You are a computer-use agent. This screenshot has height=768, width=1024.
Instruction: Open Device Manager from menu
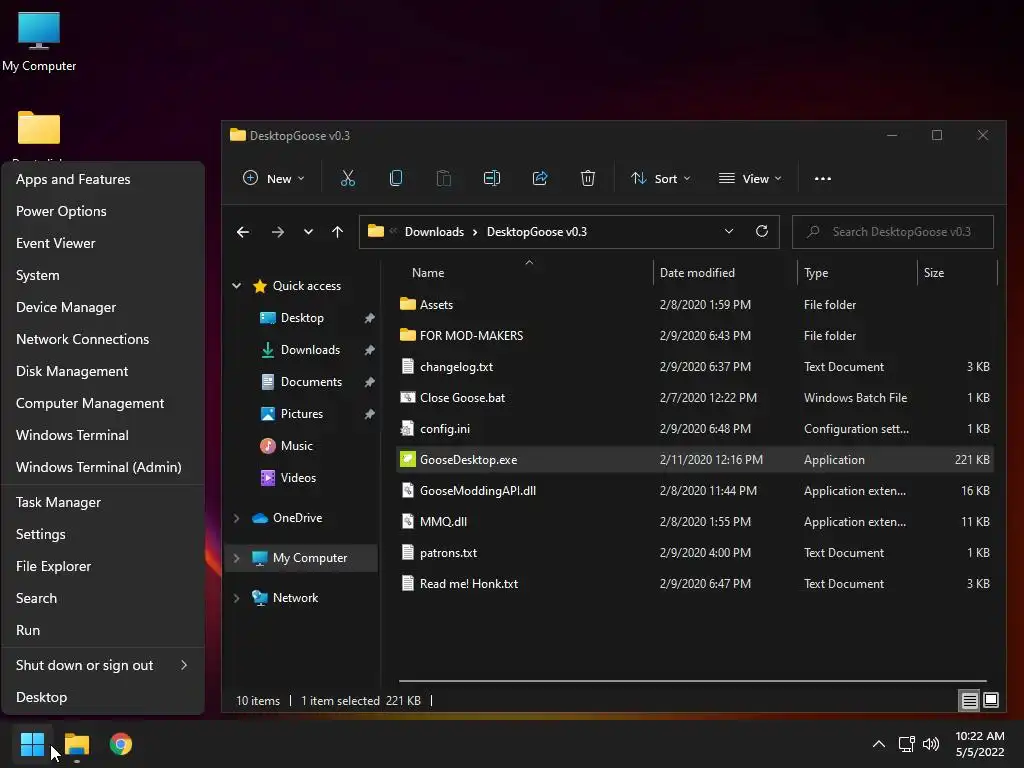[x=103, y=307]
